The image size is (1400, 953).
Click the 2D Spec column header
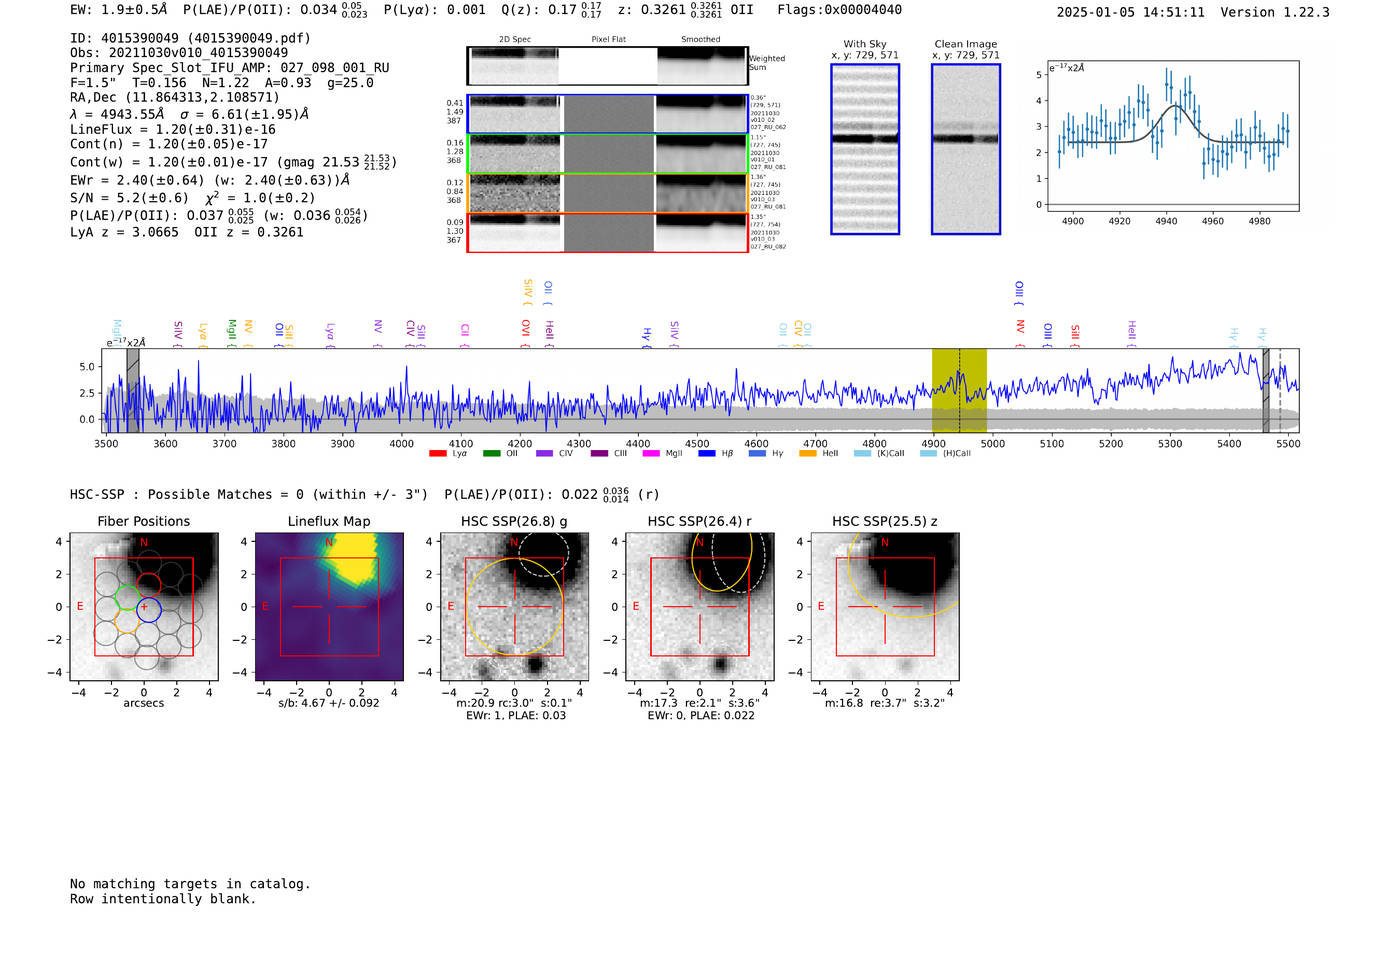(515, 39)
